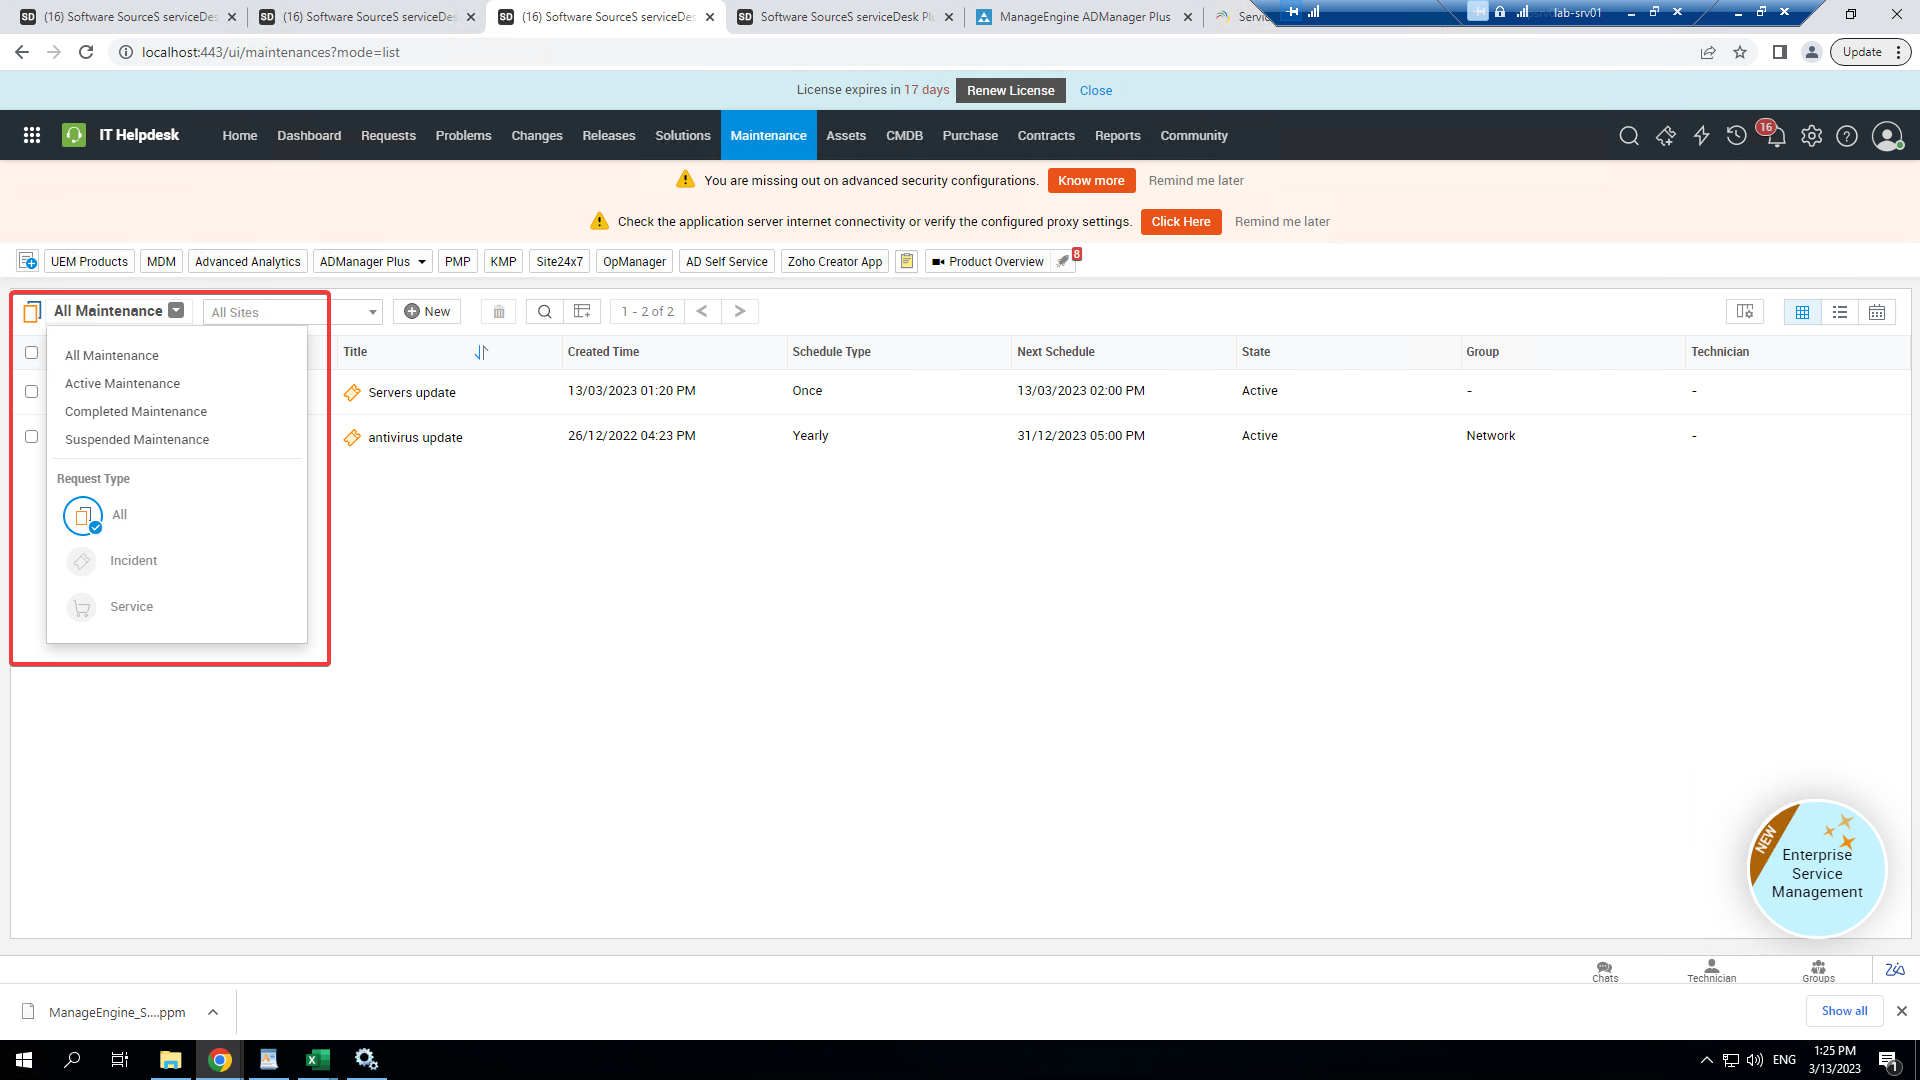This screenshot has width=1920, height=1080.
Task: Collapse the All Maintenance filter dropdown
Action: [176, 310]
